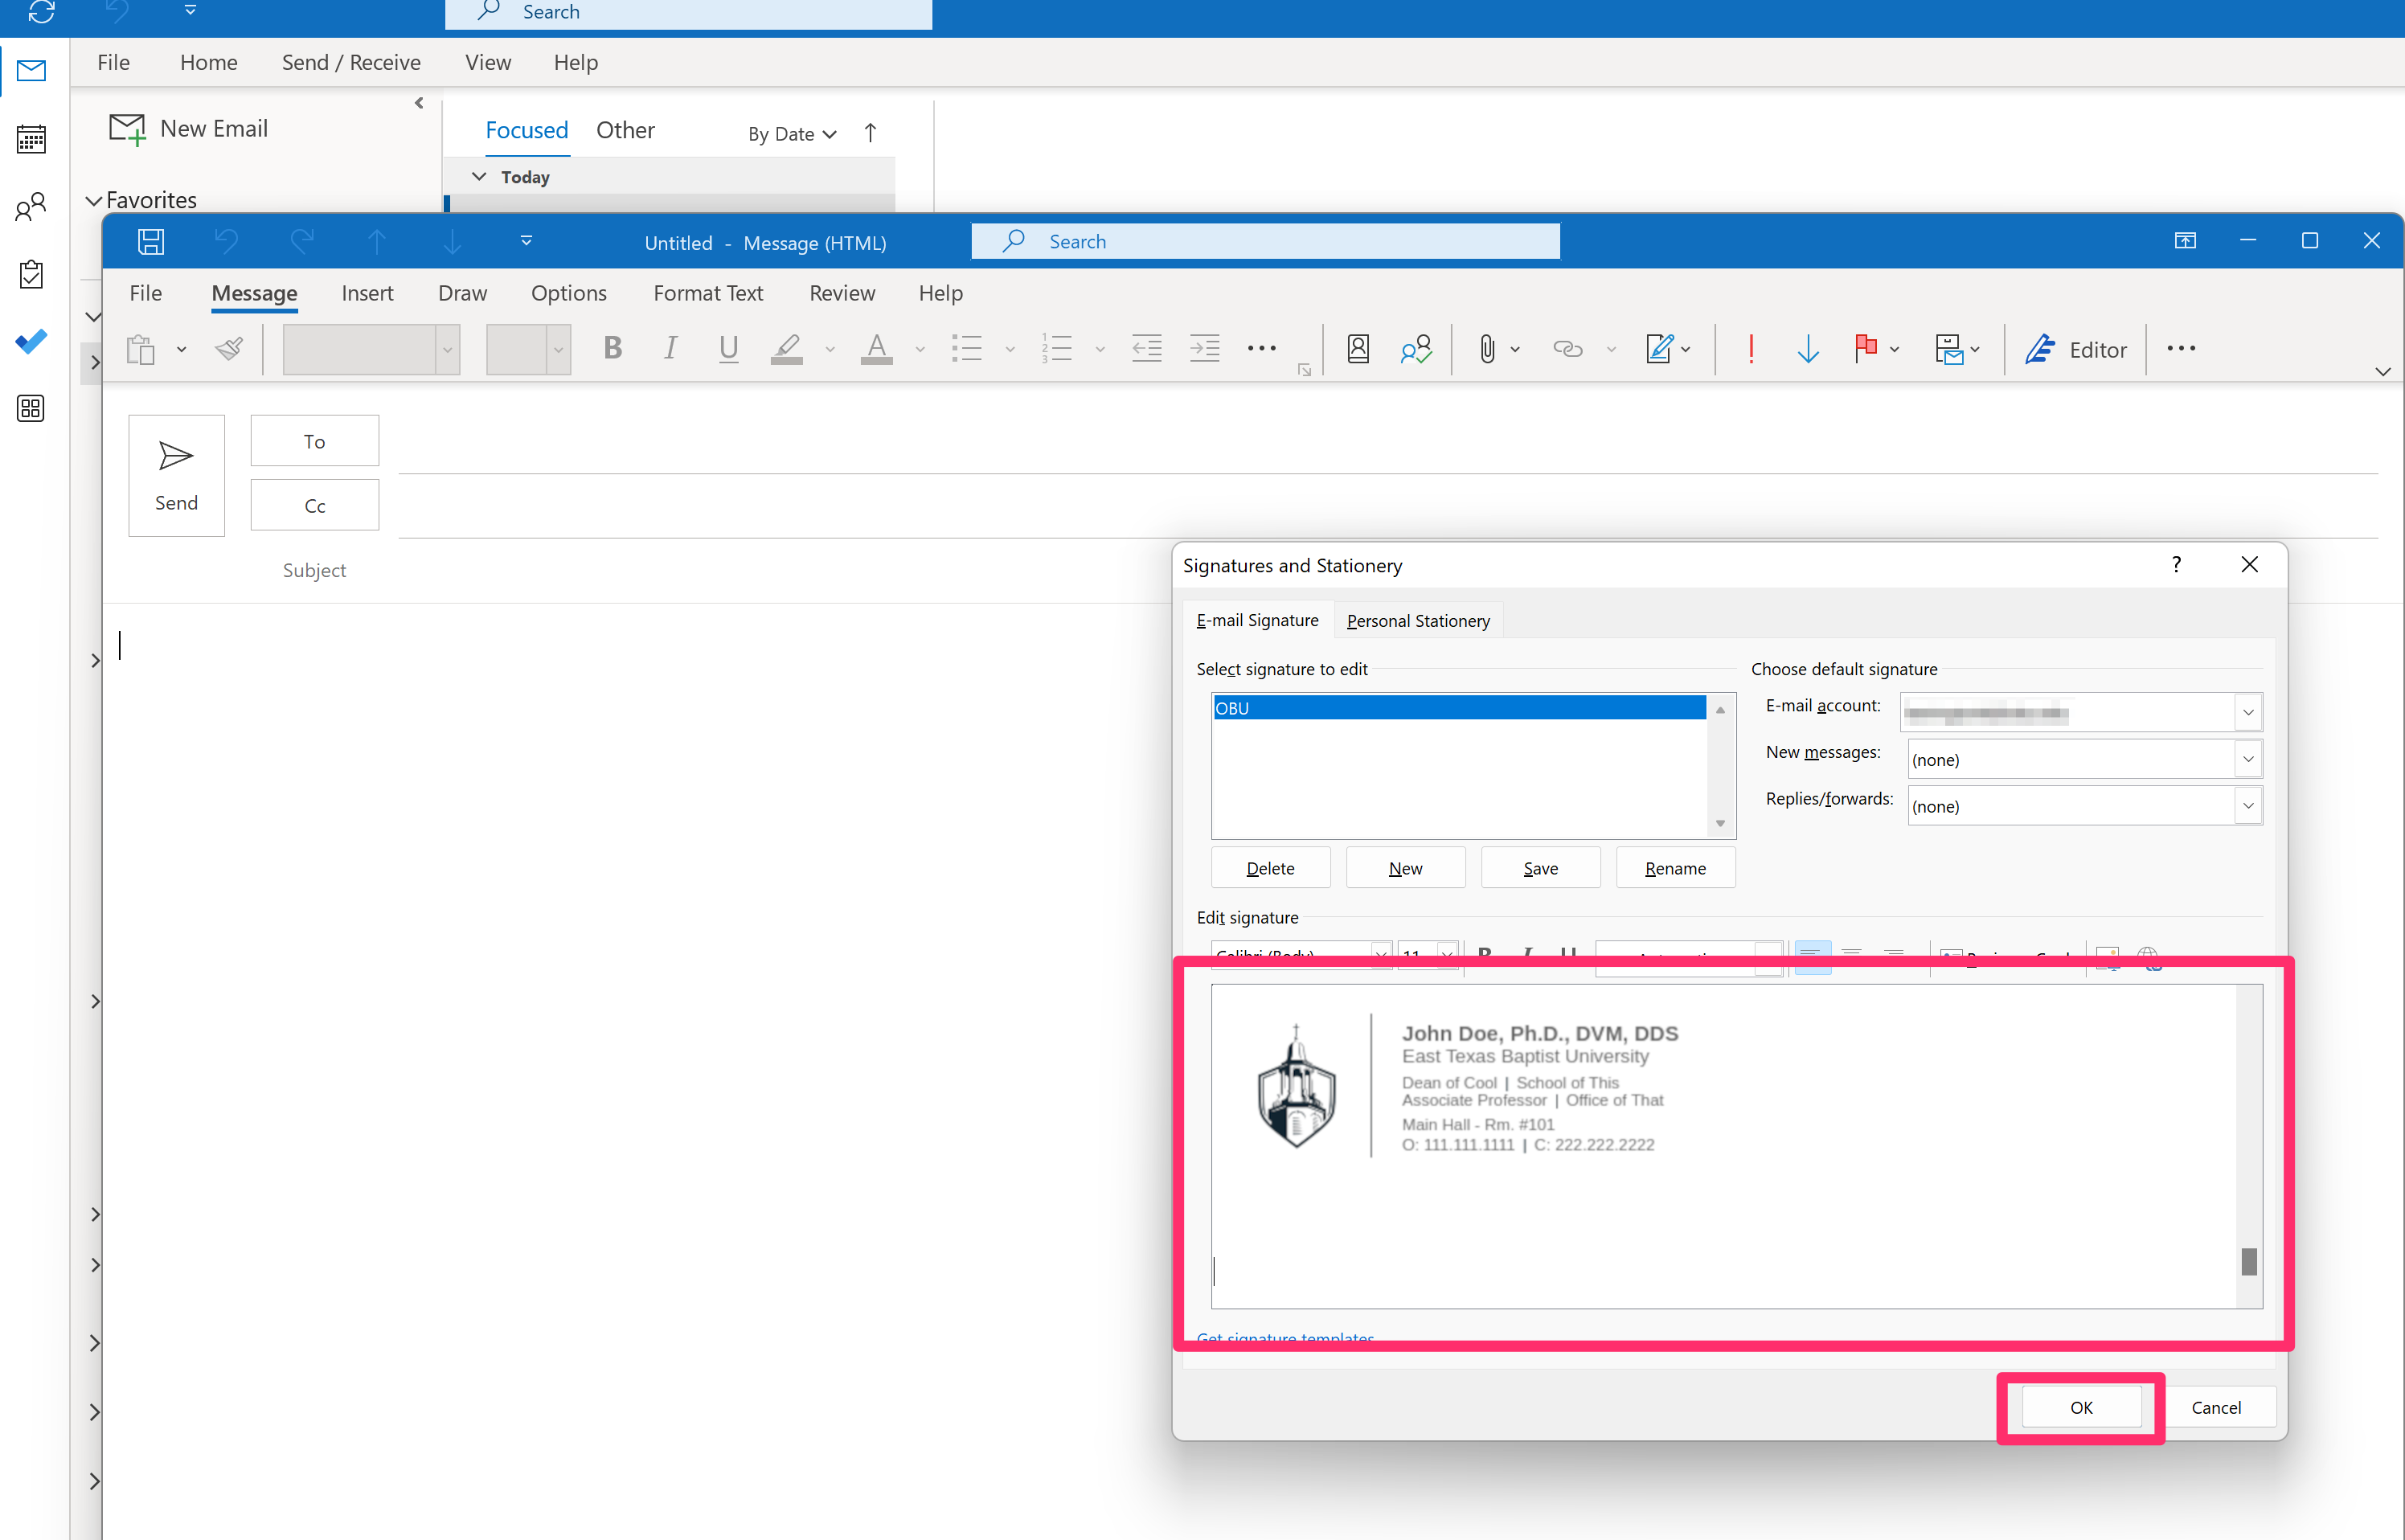The width and height of the screenshot is (2405, 1540).
Task: Open the Insert tab in message window
Action: pyautogui.click(x=367, y=293)
